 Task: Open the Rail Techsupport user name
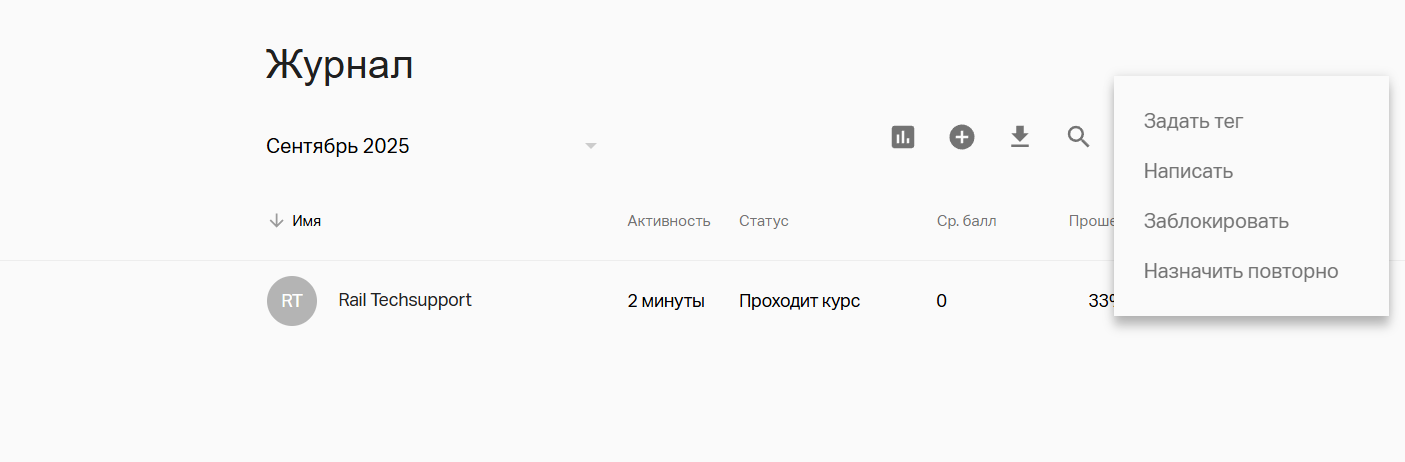(405, 300)
